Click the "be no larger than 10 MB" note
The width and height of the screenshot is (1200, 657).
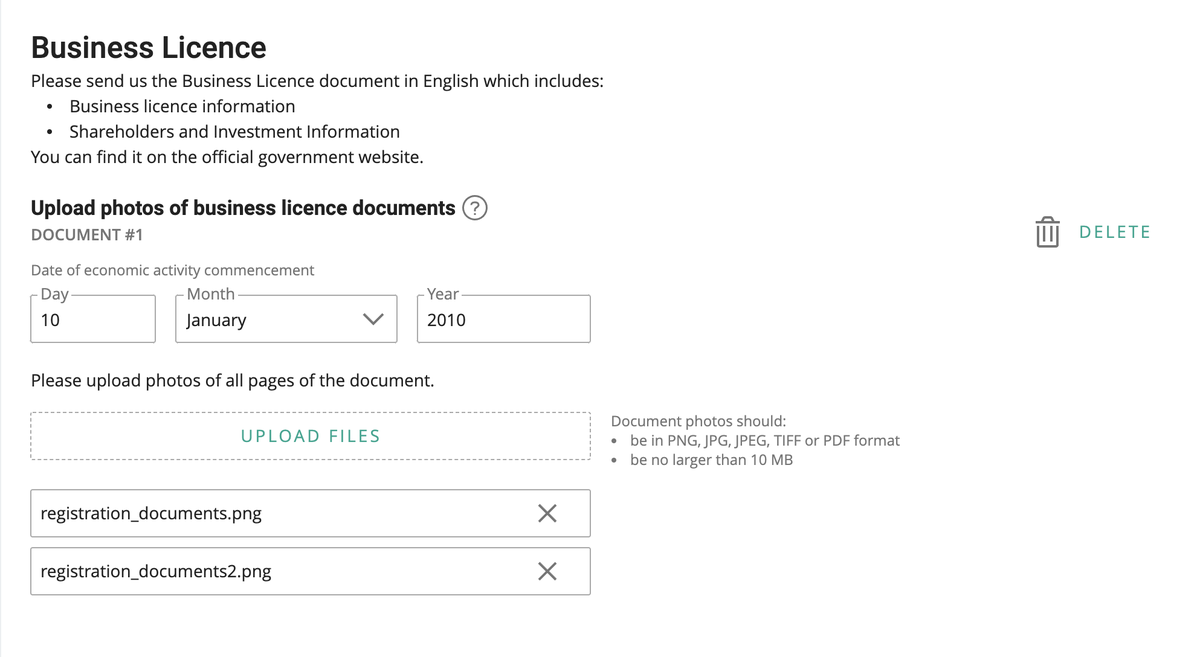coord(711,460)
